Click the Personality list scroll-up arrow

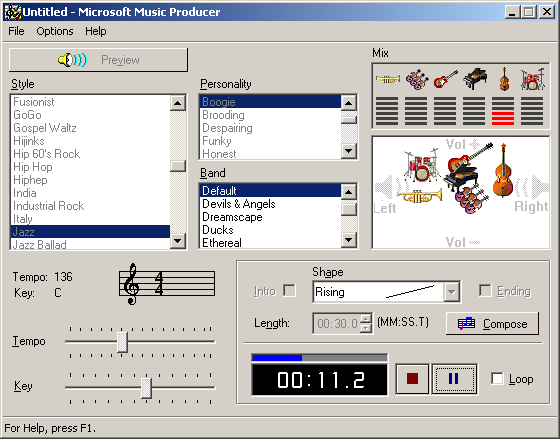(349, 103)
